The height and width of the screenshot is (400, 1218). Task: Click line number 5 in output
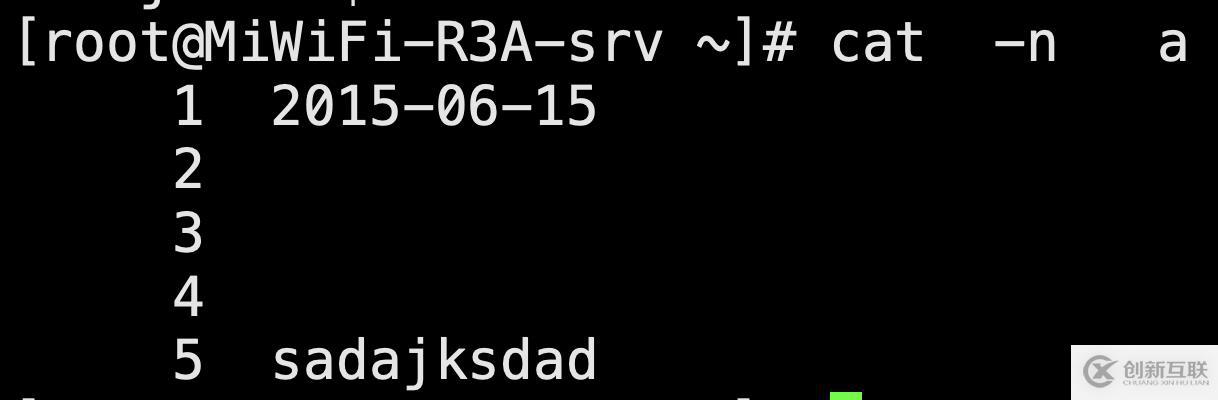point(188,360)
